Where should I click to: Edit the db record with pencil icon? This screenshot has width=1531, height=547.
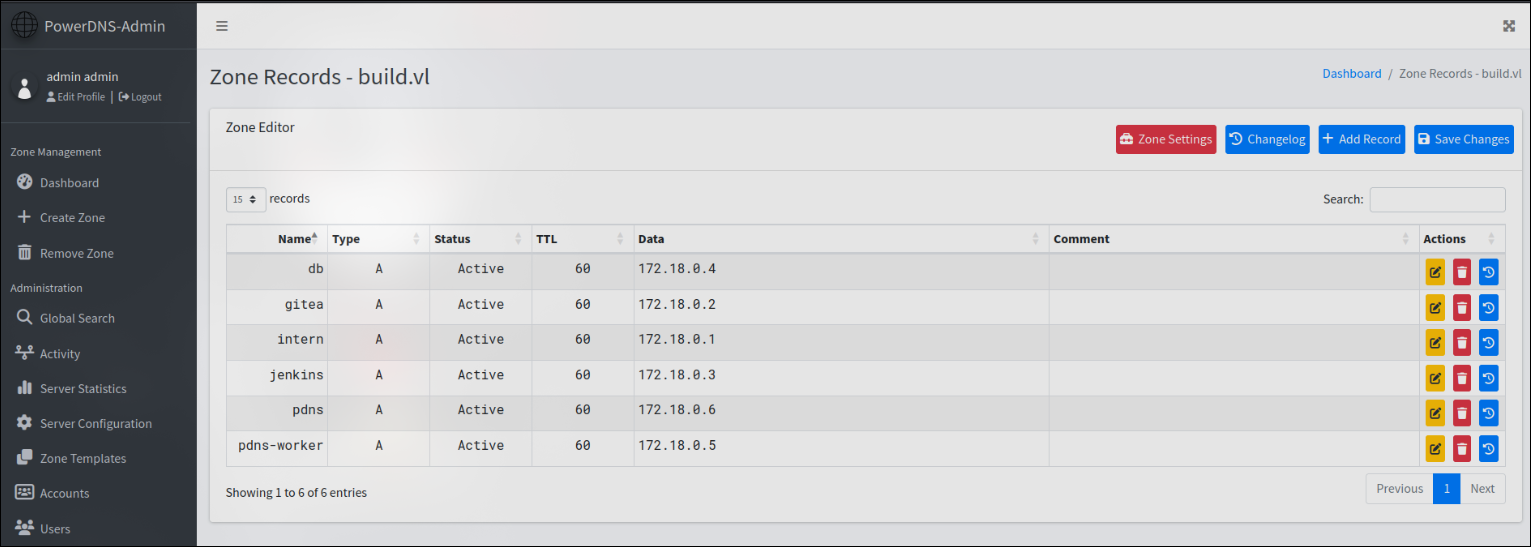[x=1435, y=272]
